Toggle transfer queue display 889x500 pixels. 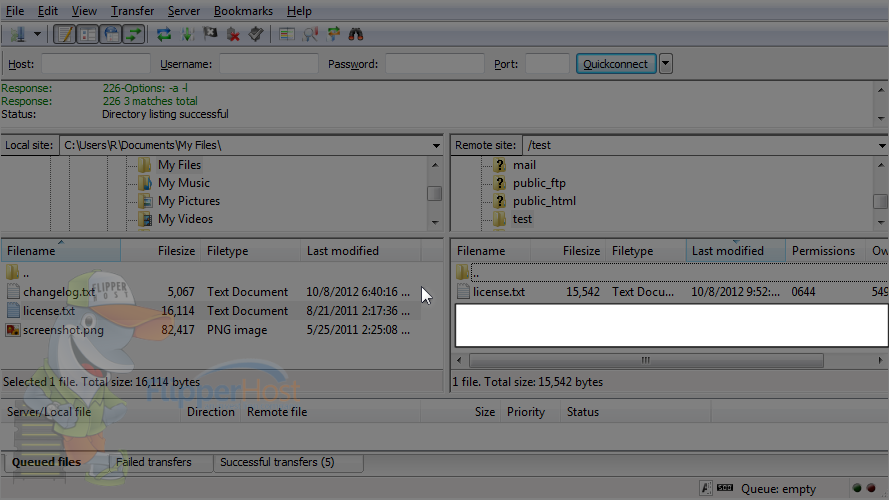pyautogui.click(x=134, y=35)
